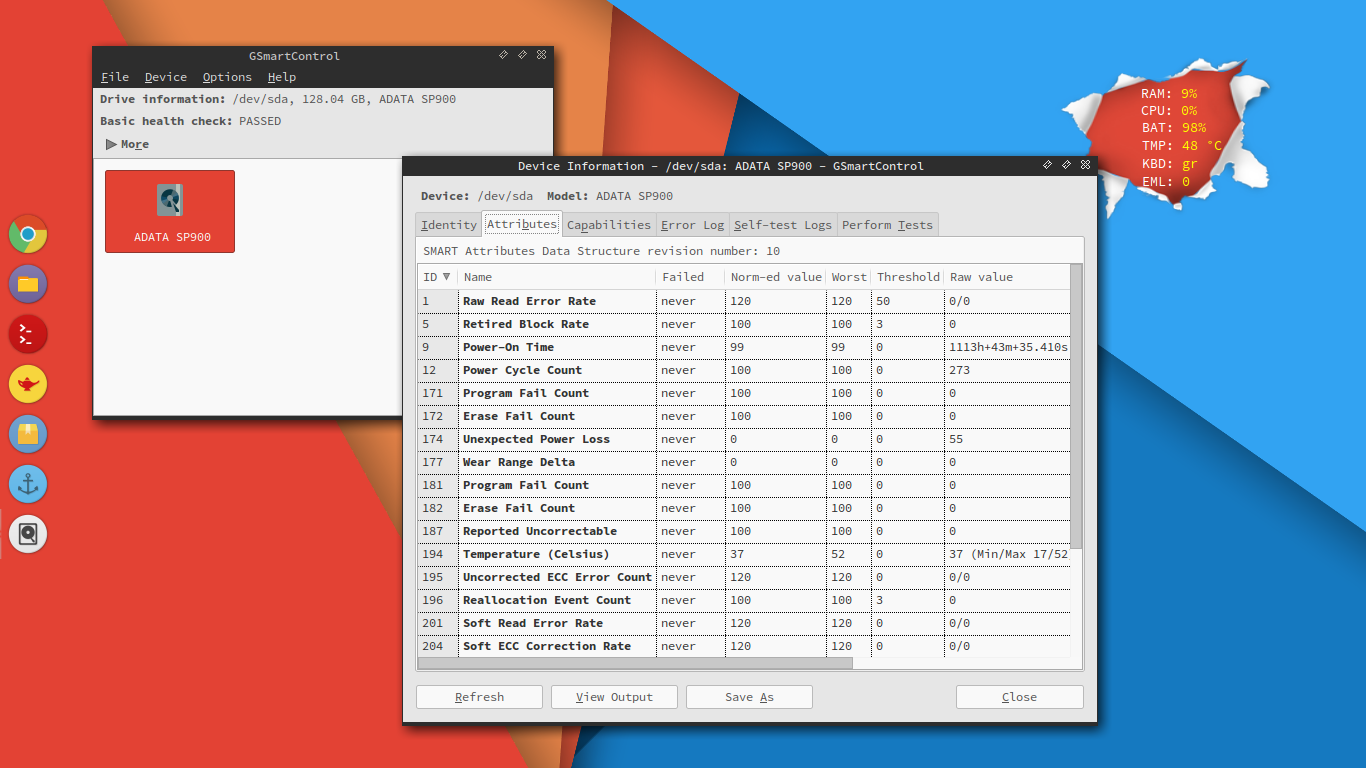Click Program Fail Count row with ID 171

744,393
